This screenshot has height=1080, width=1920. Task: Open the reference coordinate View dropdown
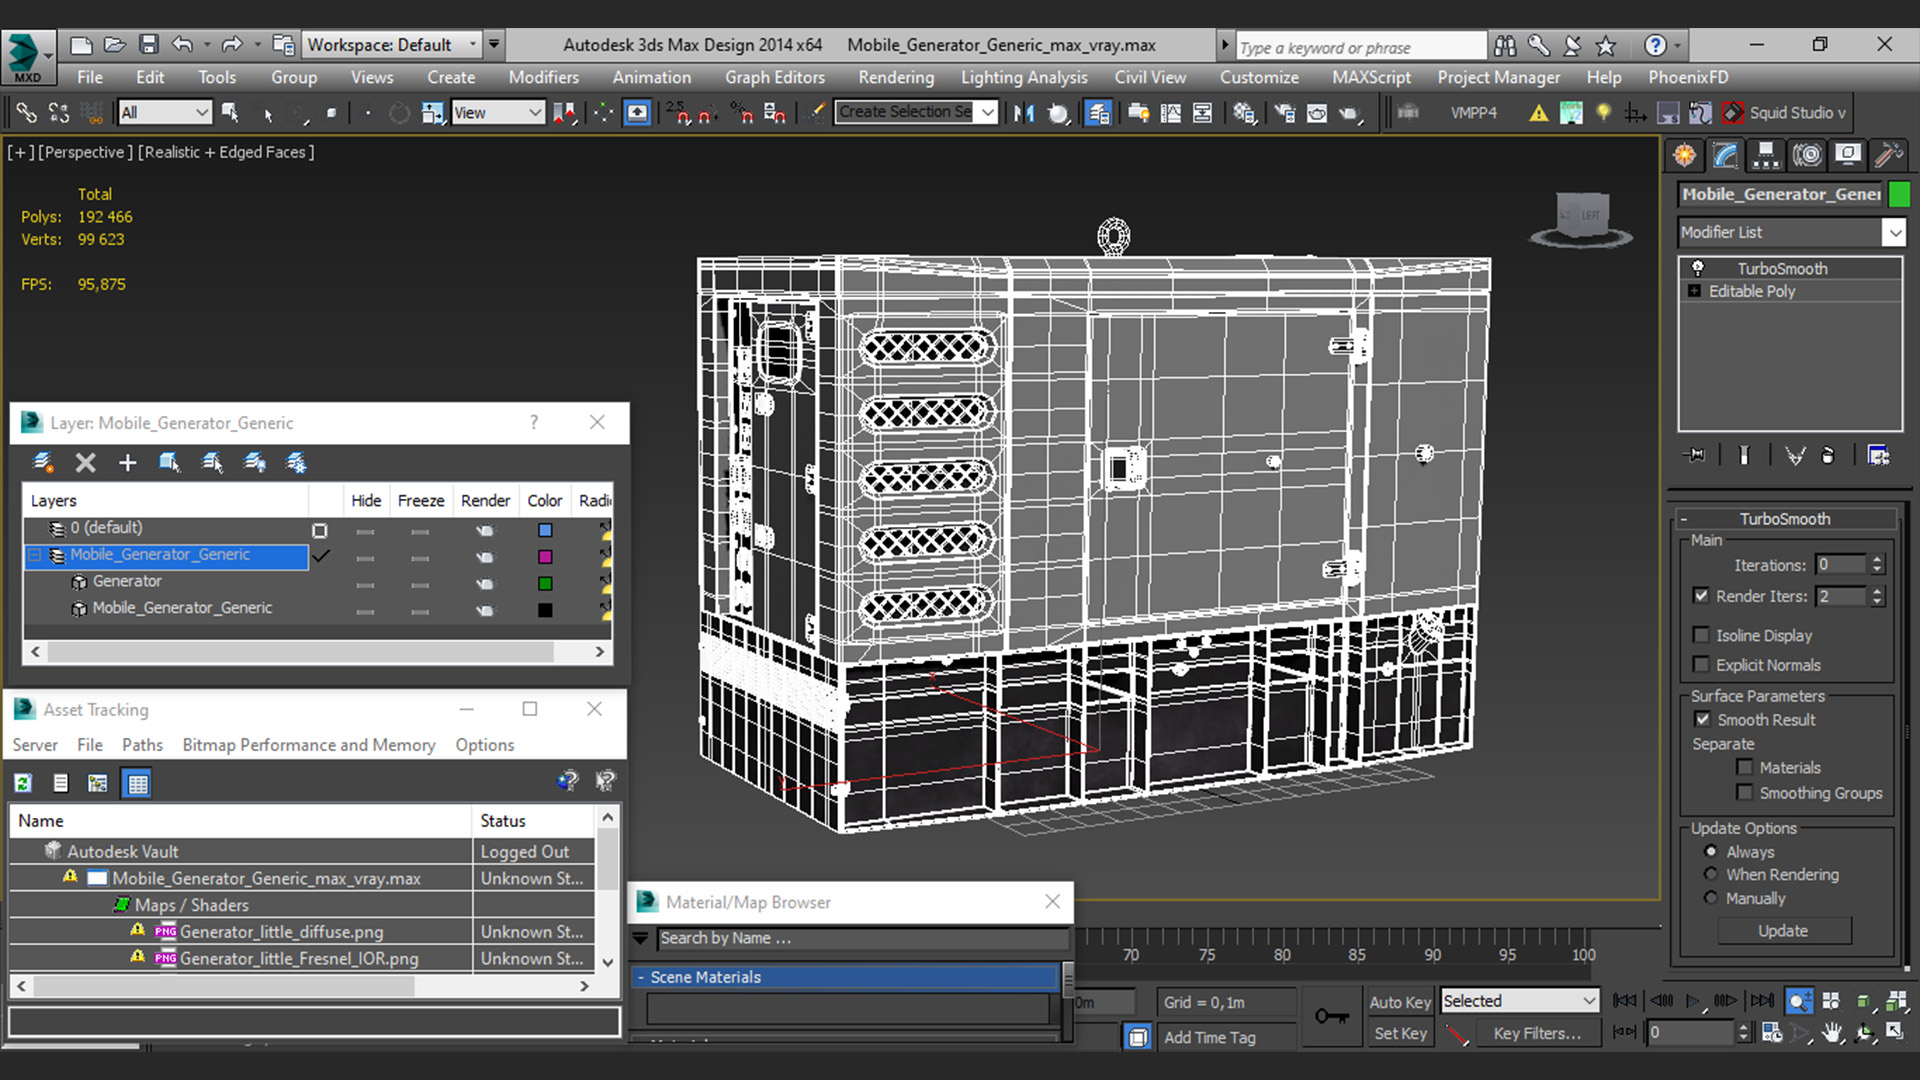pyautogui.click(x=497, y=113)
